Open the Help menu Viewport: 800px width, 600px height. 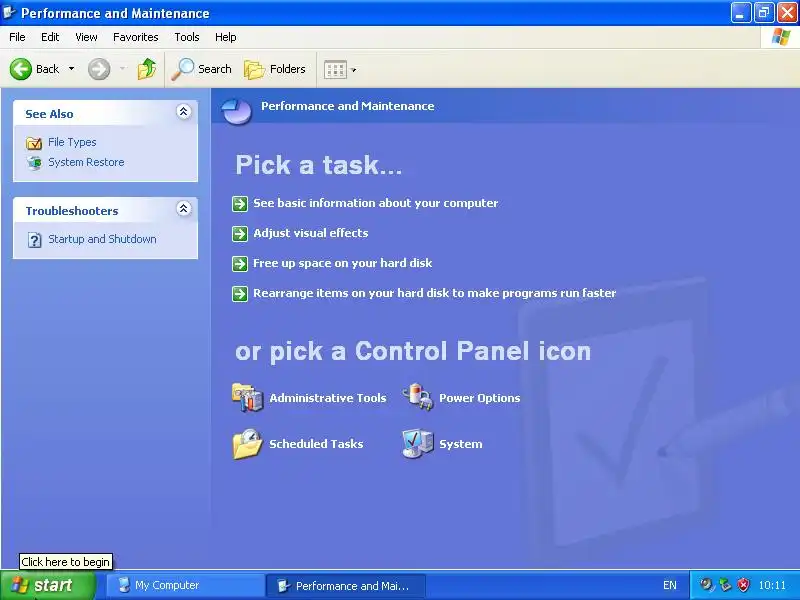tap(226, 37)
